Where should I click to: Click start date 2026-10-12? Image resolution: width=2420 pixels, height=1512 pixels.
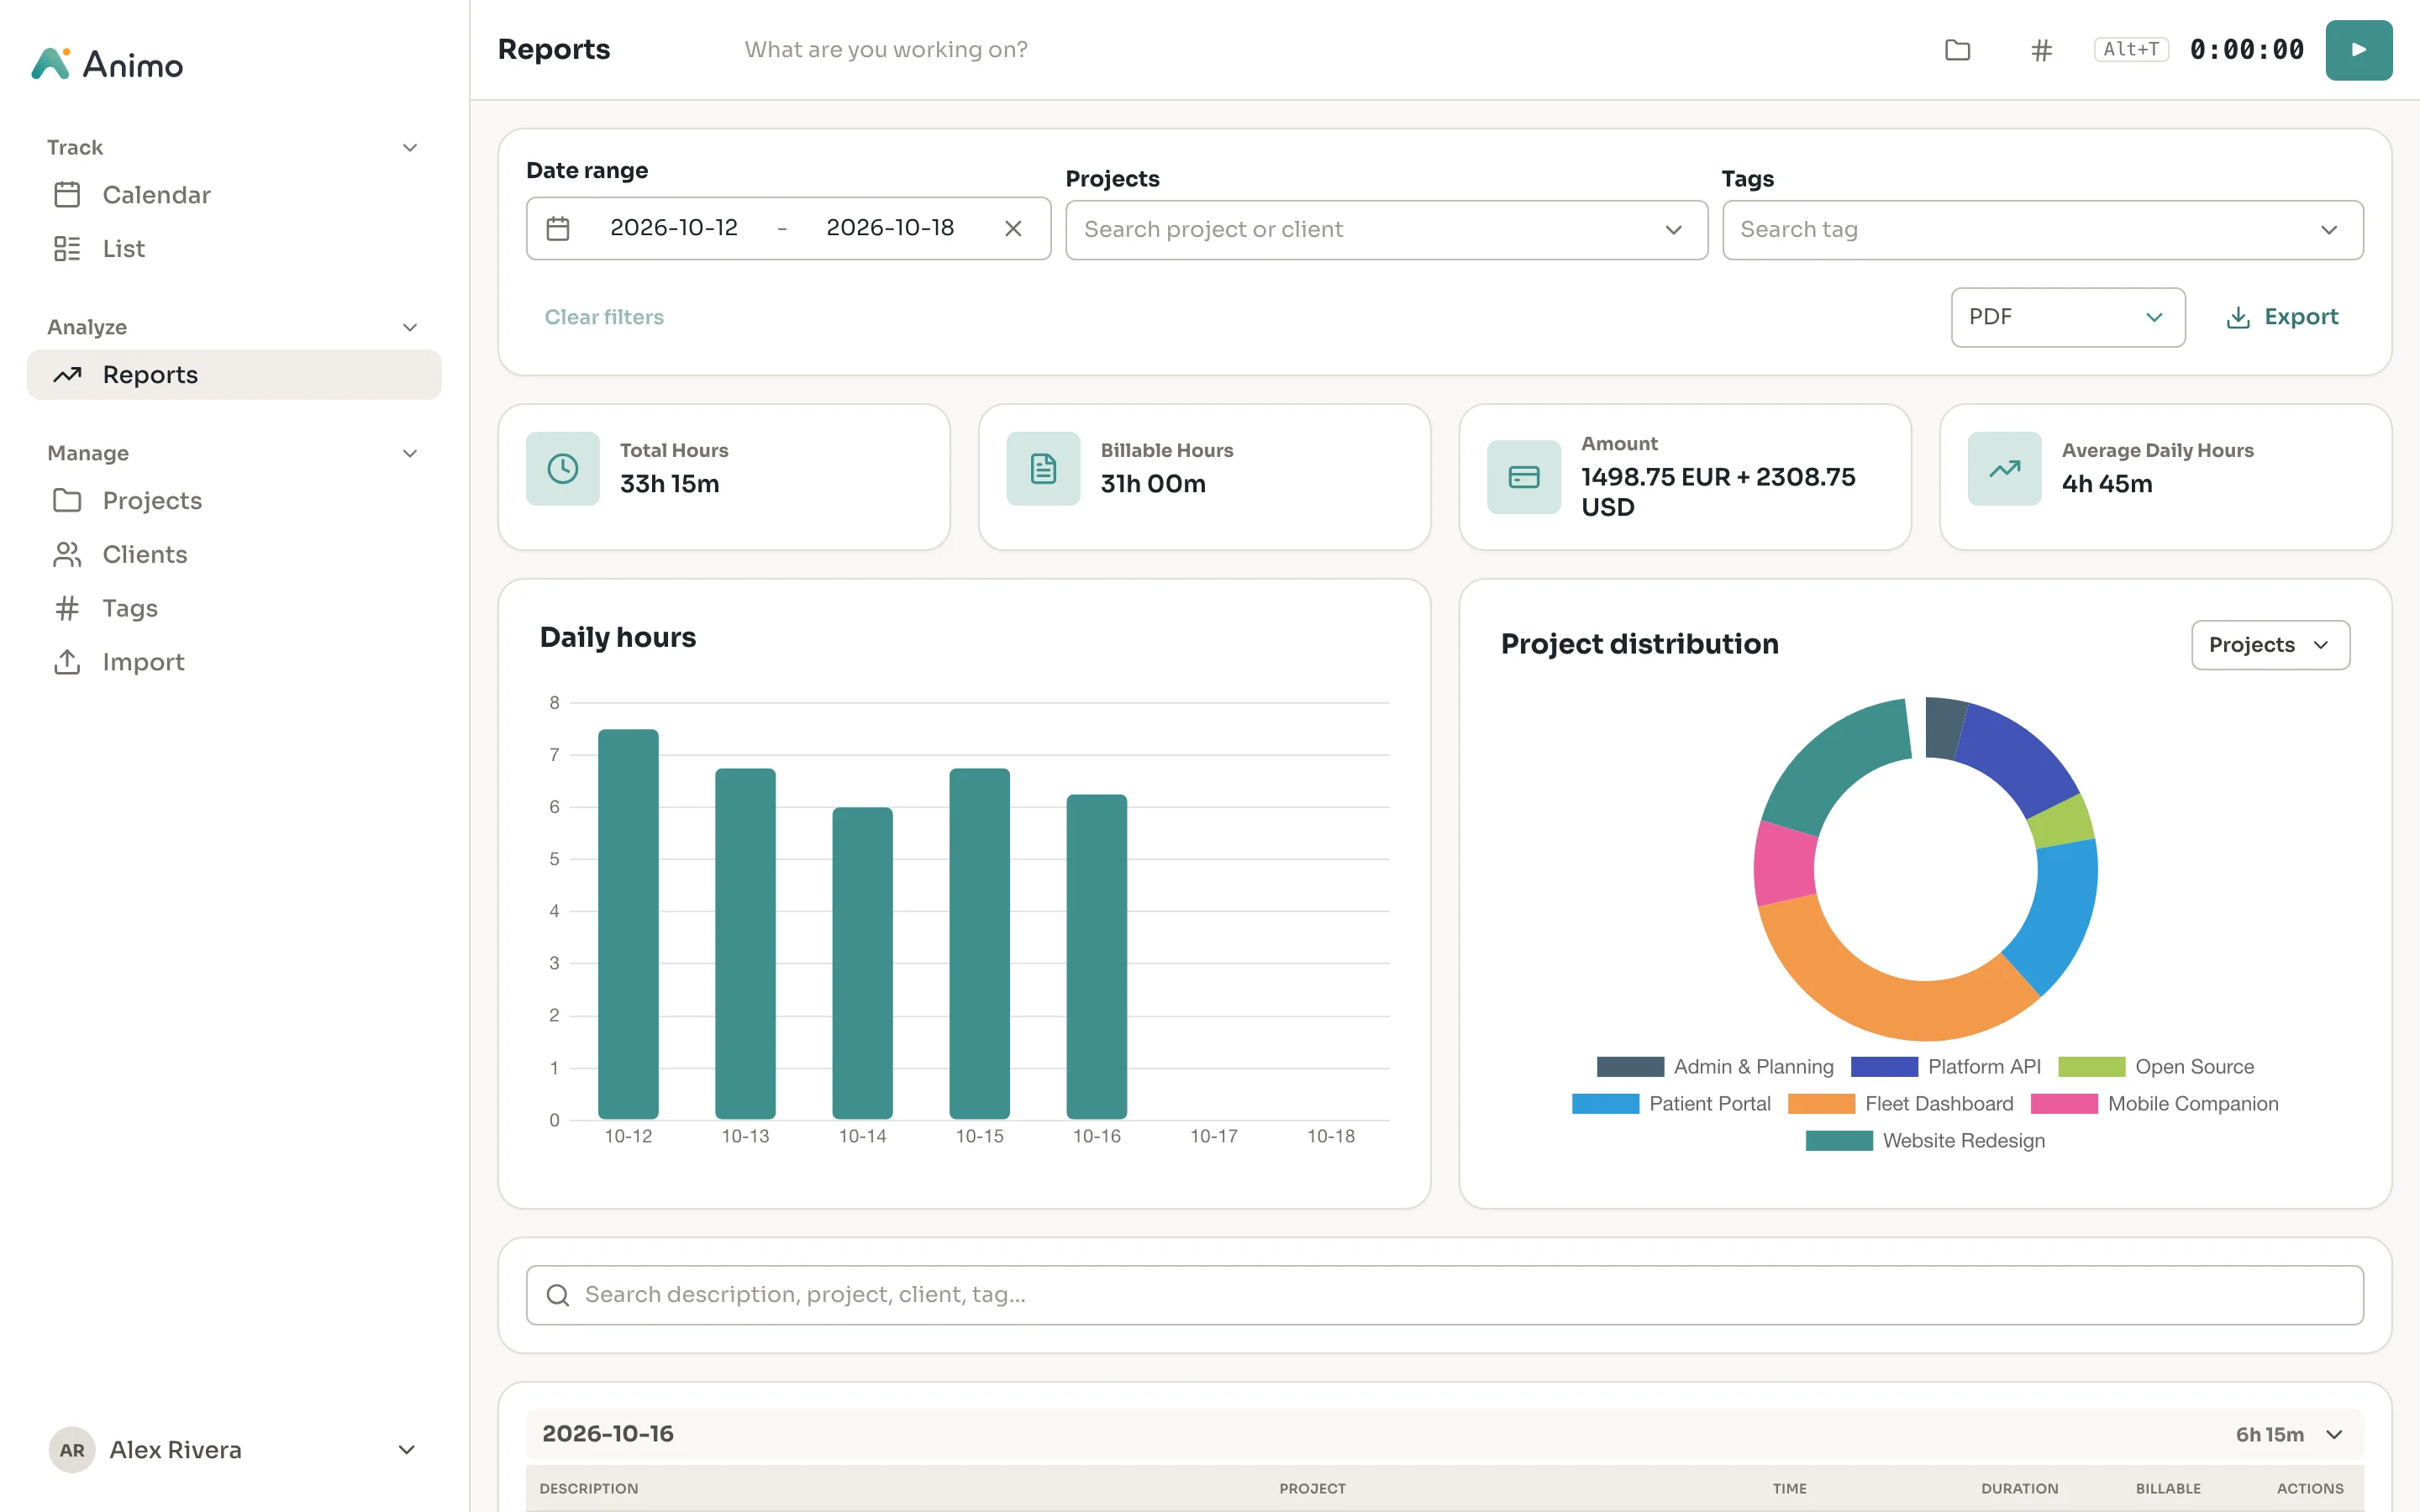pos(674,228)
